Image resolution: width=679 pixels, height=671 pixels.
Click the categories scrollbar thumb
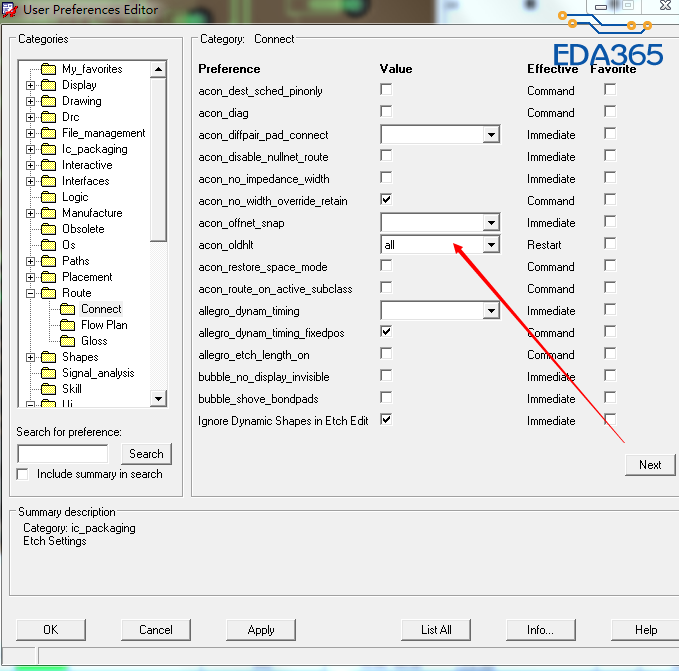[x=158, y=159]
